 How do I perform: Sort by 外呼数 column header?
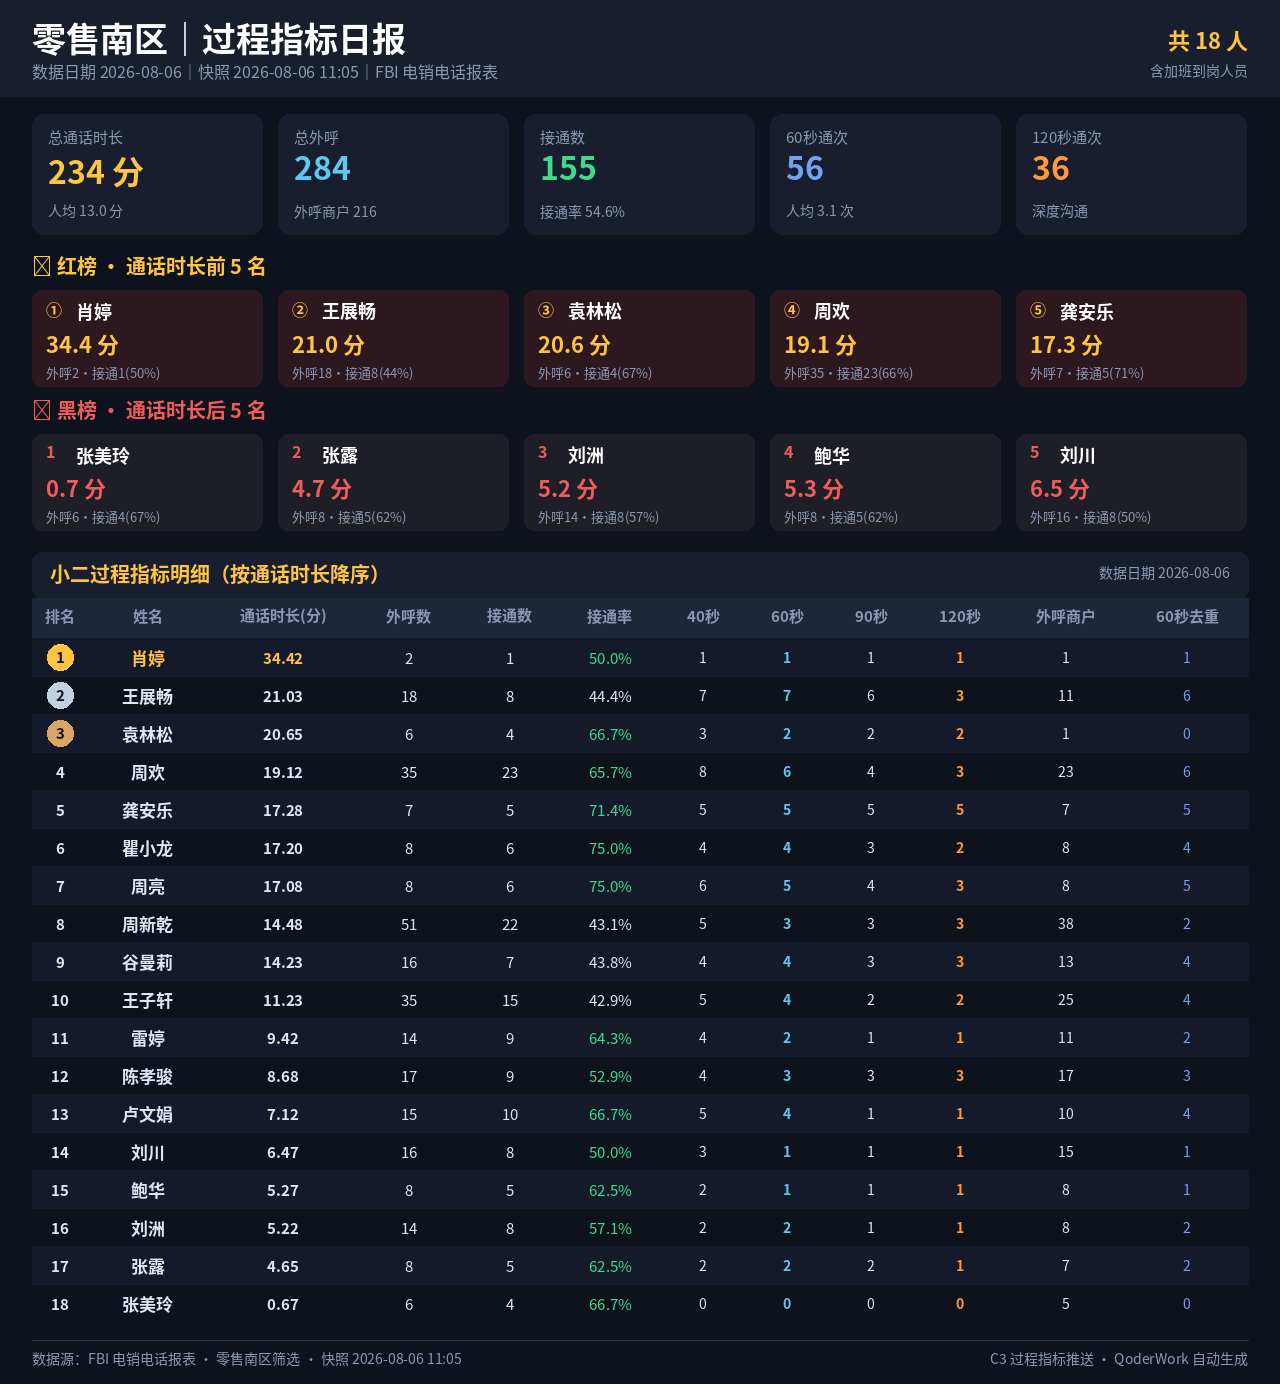409,616
